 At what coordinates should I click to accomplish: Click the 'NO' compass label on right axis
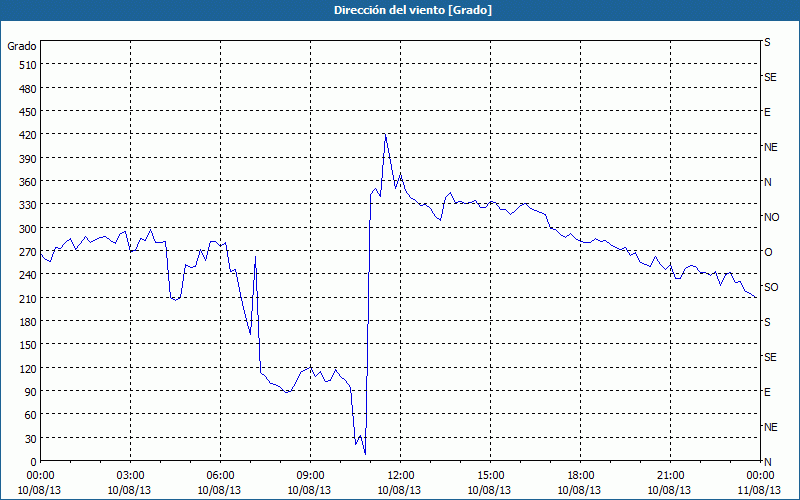pyautogui.click(x=771, y=217)
